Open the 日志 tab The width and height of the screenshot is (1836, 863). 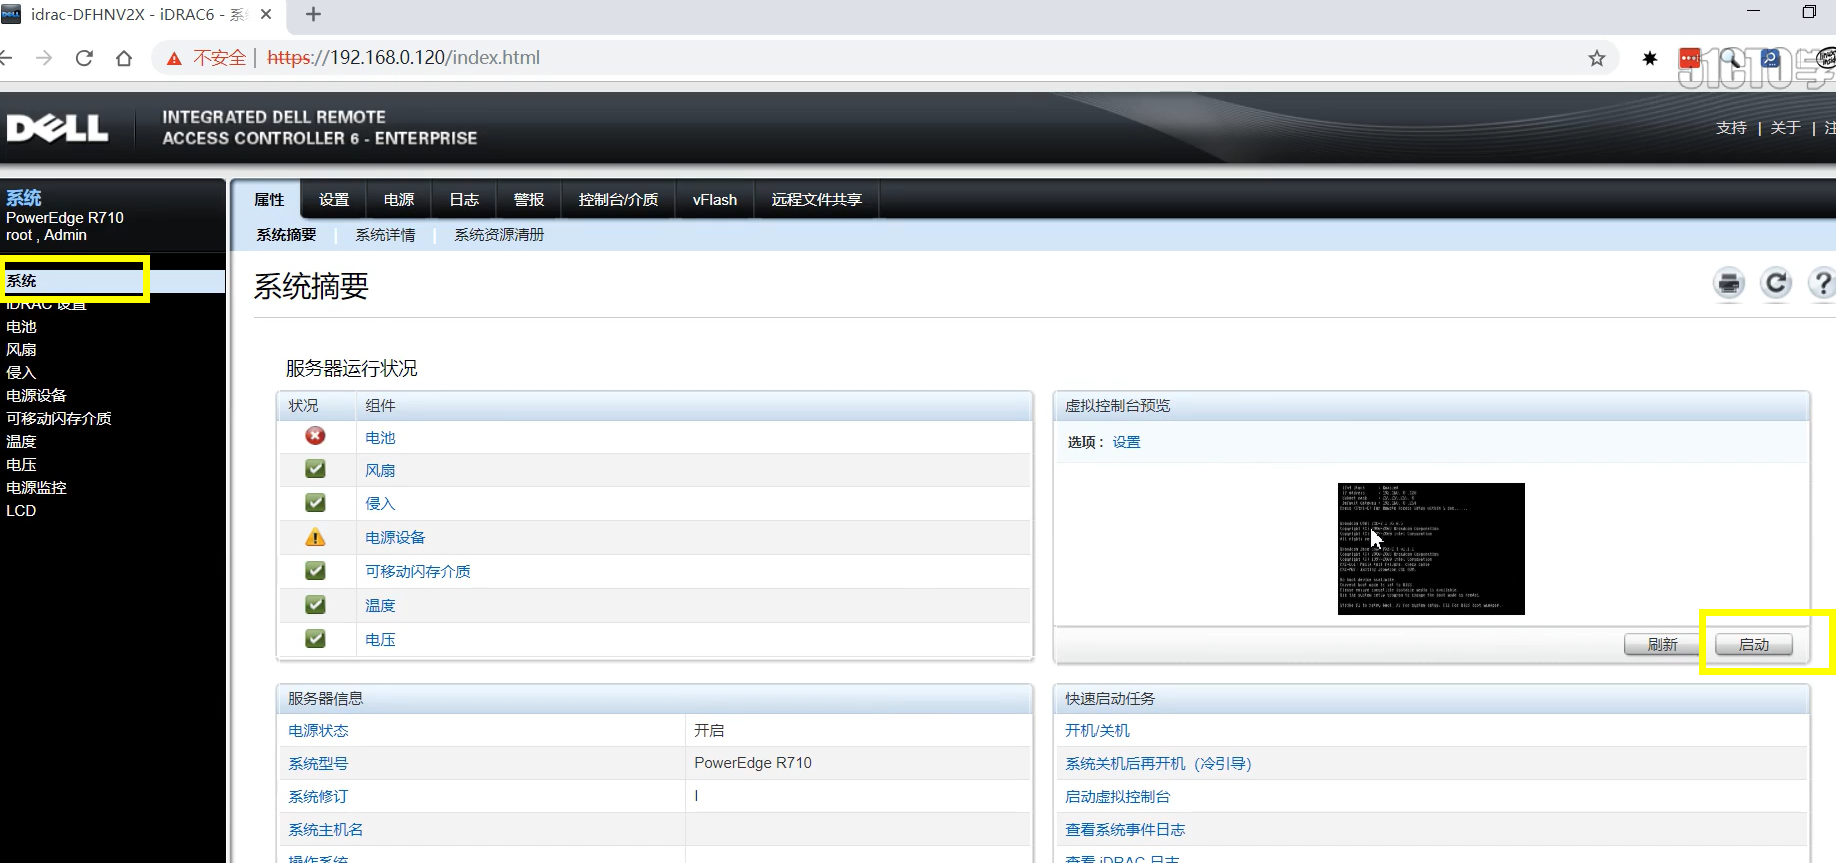pyautogui.click(x=464, y=200)
